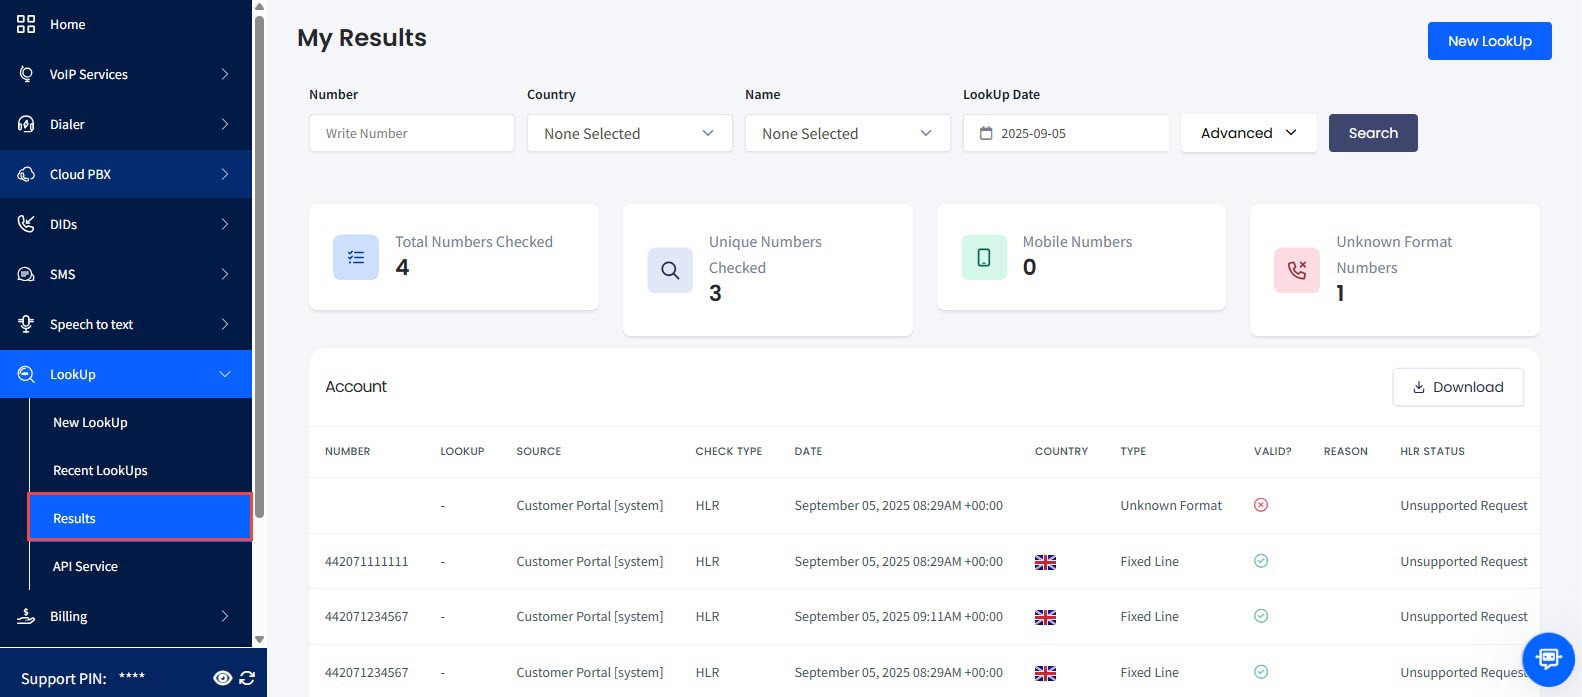Click the valid checkmark in 09:11AM row
The width and height of the screenshot is (1582, 697).
point(1261,616)
